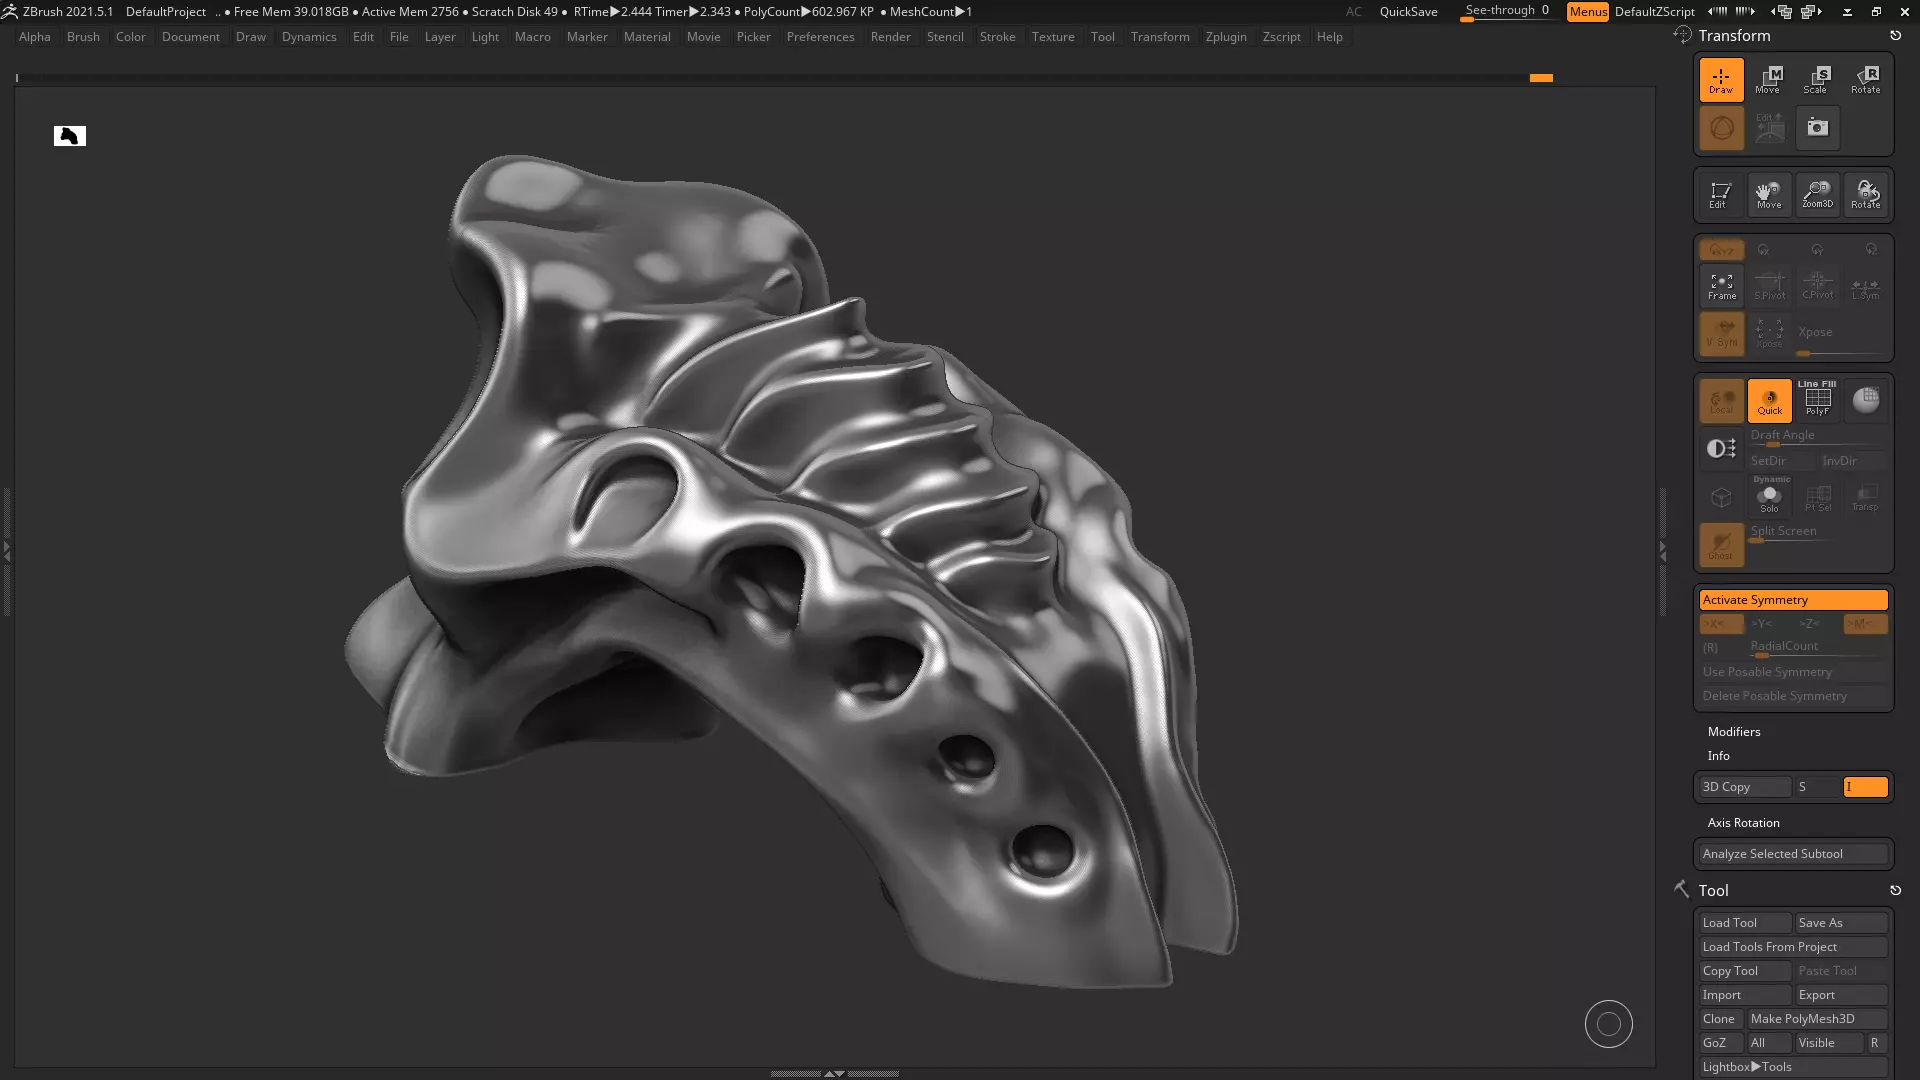Toggle PolyF Line Fill display
1920x1080 pixels.
tap(1817, 401)
